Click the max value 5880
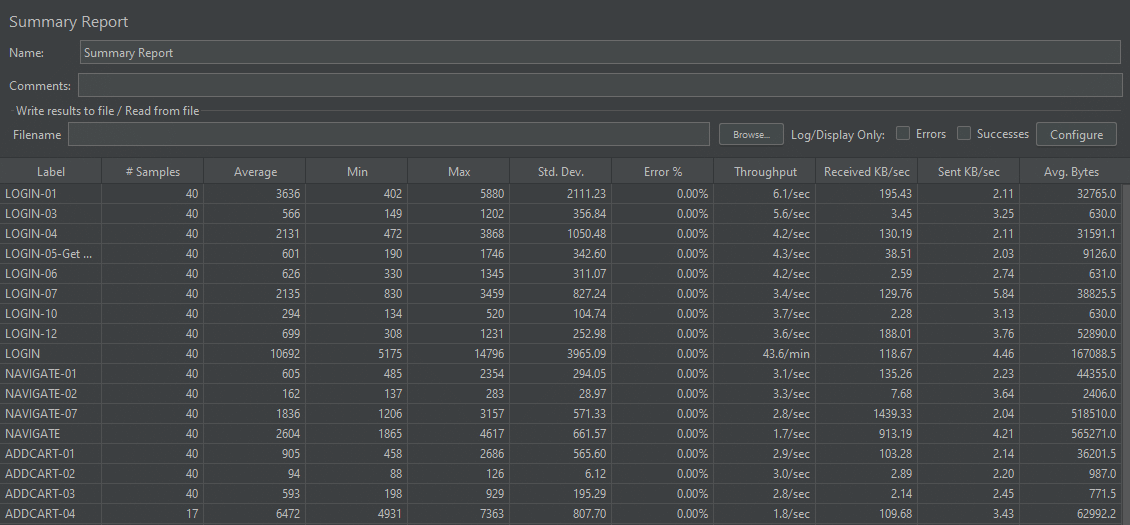This screenshot has width=1130, height=525. 490,194
